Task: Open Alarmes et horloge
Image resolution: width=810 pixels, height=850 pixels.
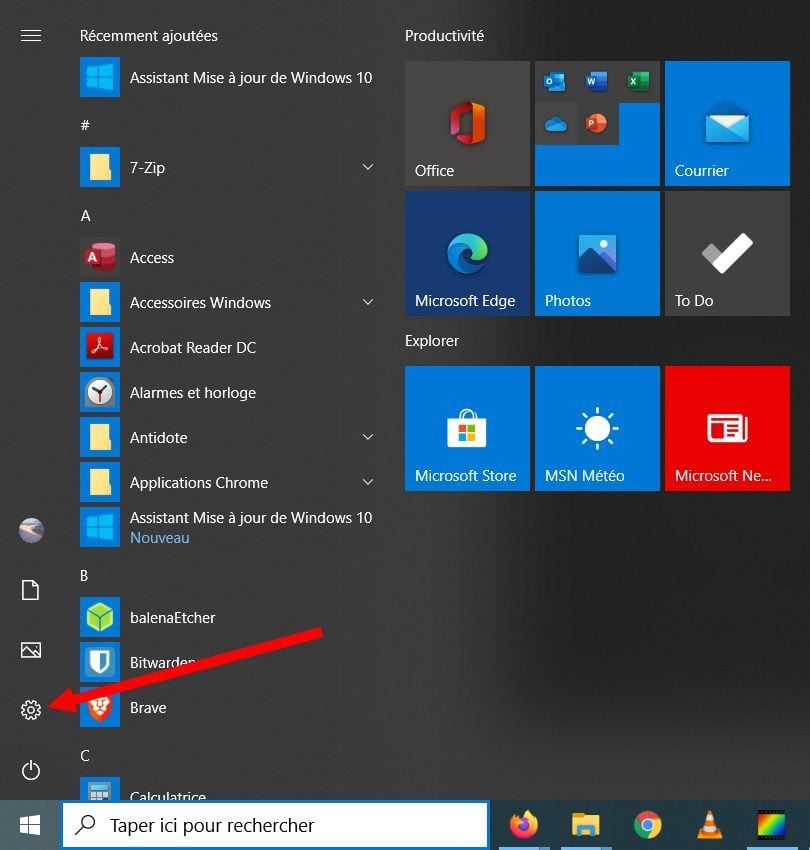Action: 228,392
